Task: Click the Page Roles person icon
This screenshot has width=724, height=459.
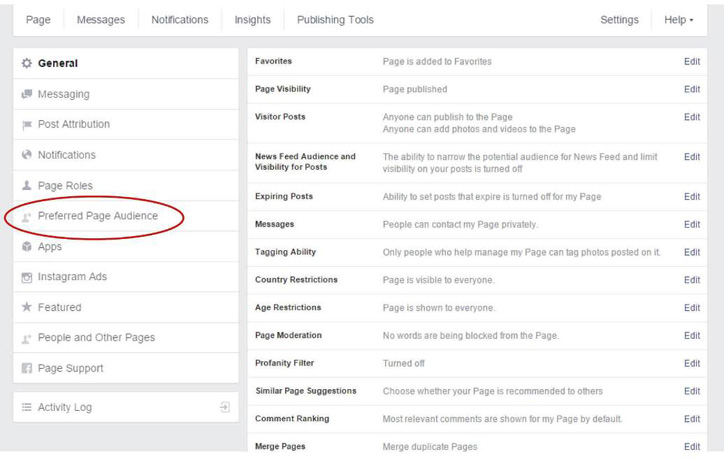Action: (x=27, y=185)
